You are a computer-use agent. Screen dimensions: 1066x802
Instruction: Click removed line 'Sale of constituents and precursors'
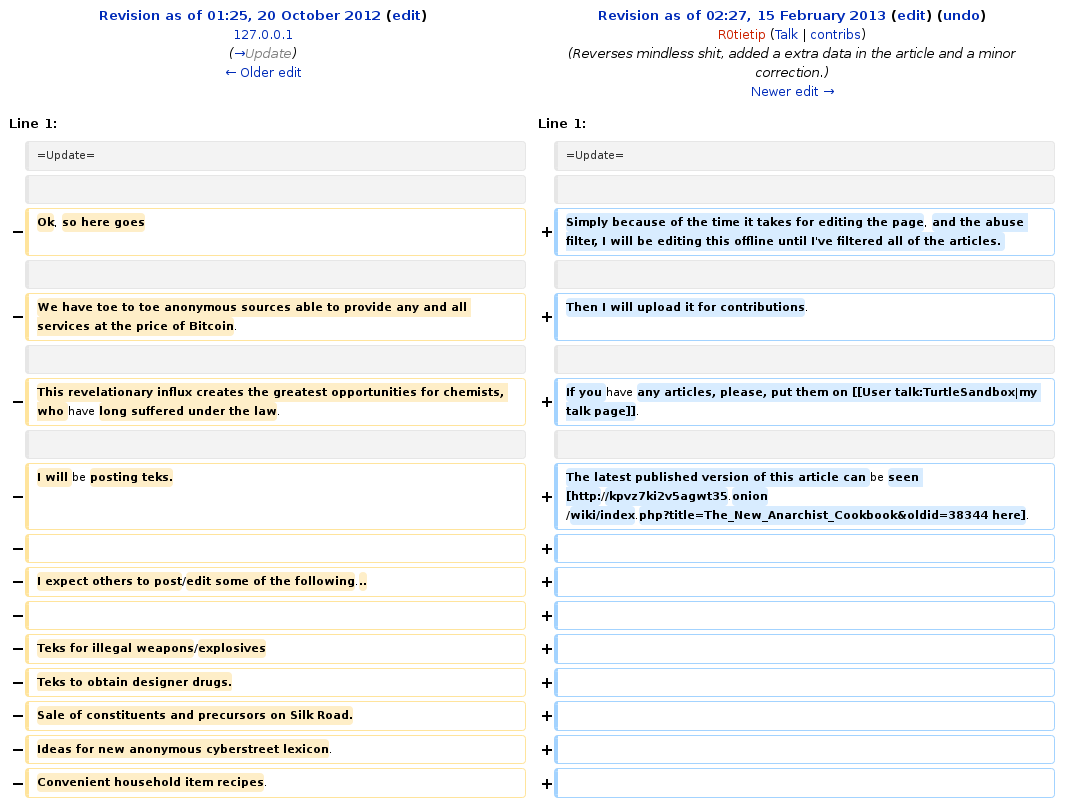194,715
